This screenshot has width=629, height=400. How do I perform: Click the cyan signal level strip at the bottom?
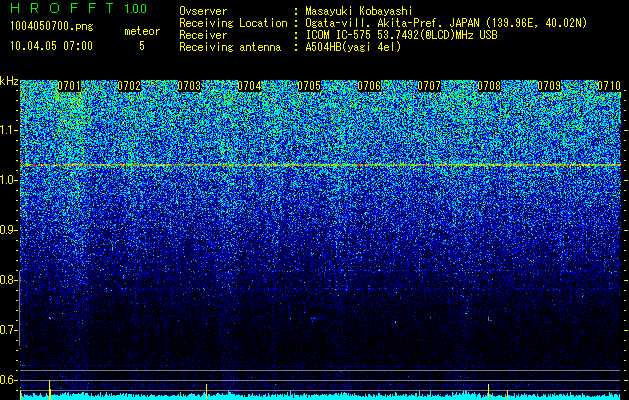coord(321,396)
